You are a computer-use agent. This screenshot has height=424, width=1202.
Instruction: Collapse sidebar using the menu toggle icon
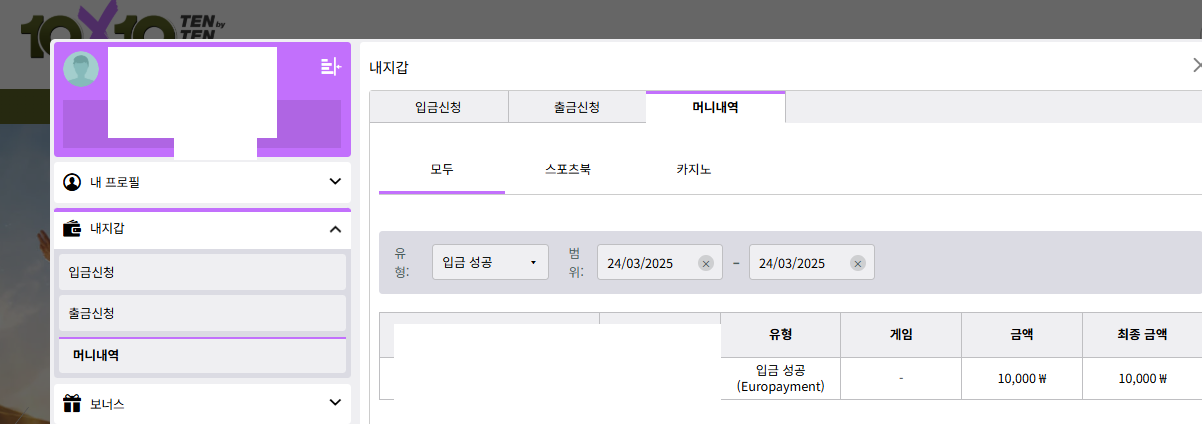[x=330, y=67]
